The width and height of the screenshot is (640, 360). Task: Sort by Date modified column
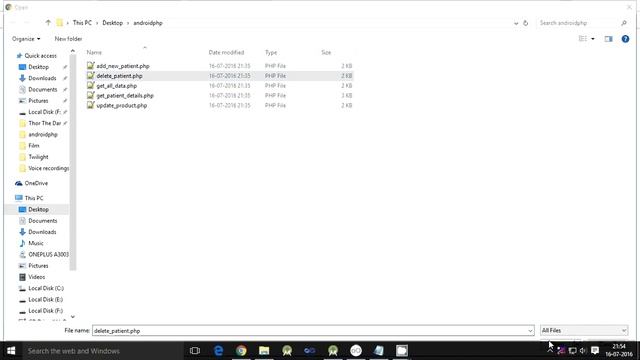pos(226,52)
